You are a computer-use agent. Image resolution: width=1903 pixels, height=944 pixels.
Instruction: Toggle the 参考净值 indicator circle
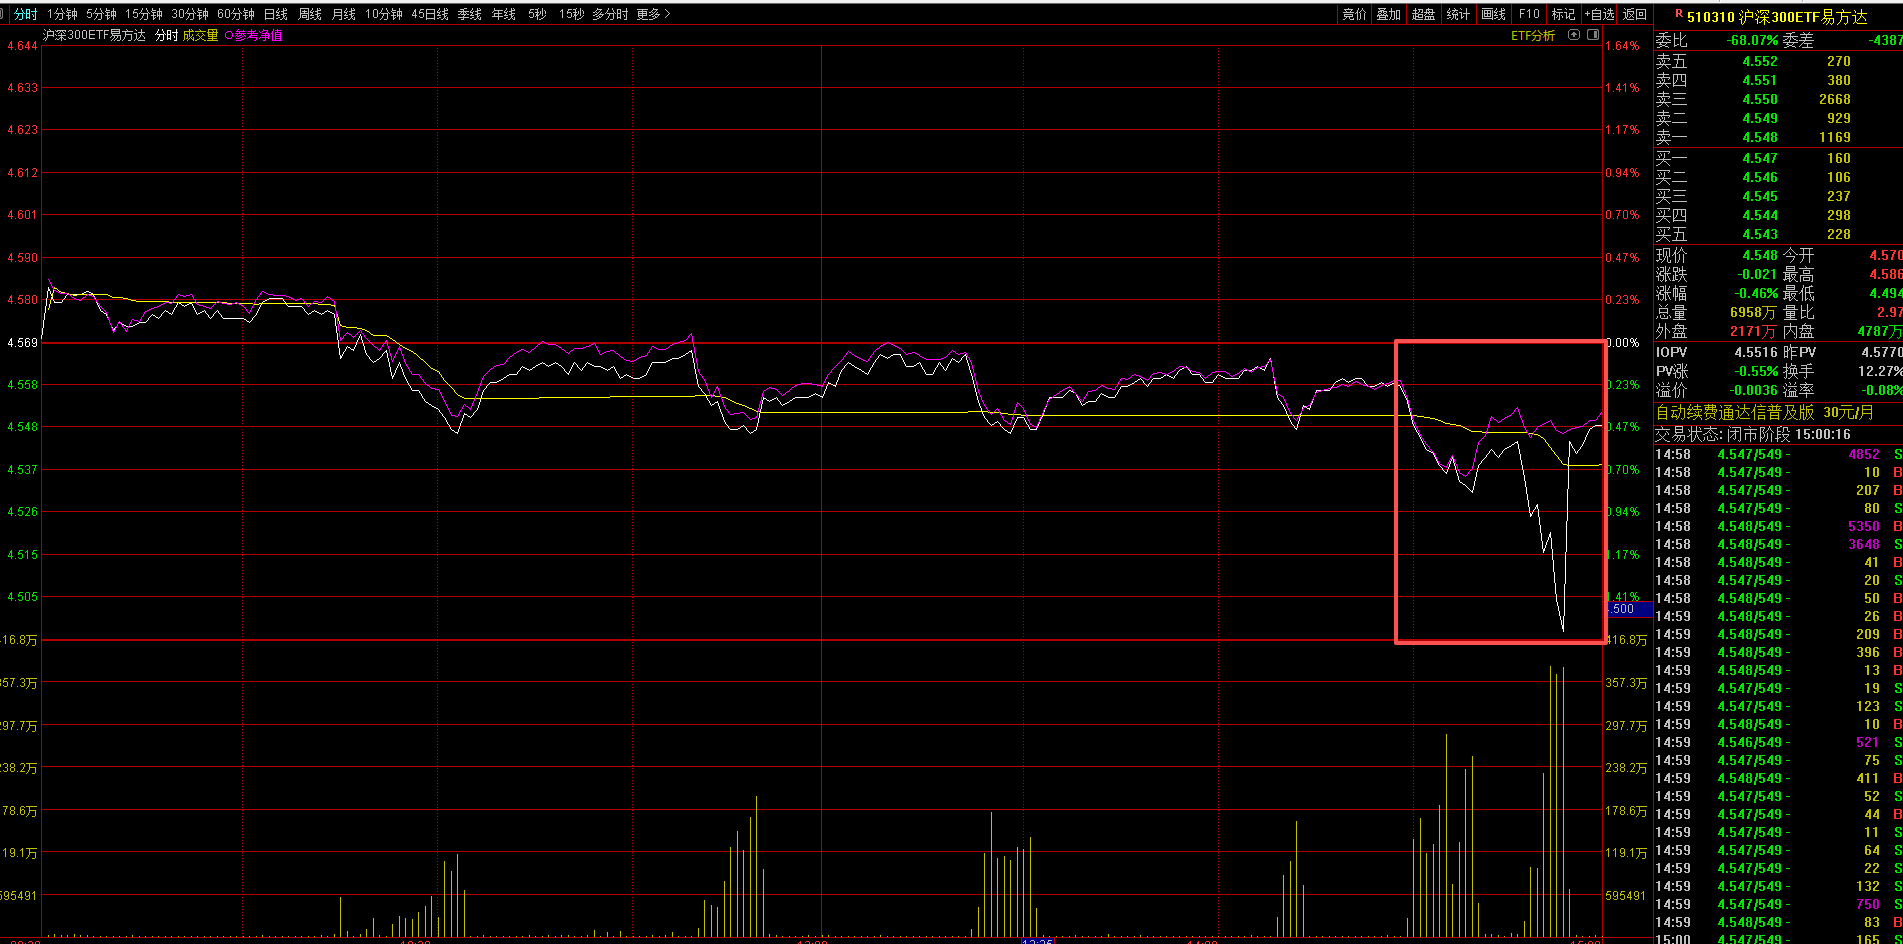point(229,36)
